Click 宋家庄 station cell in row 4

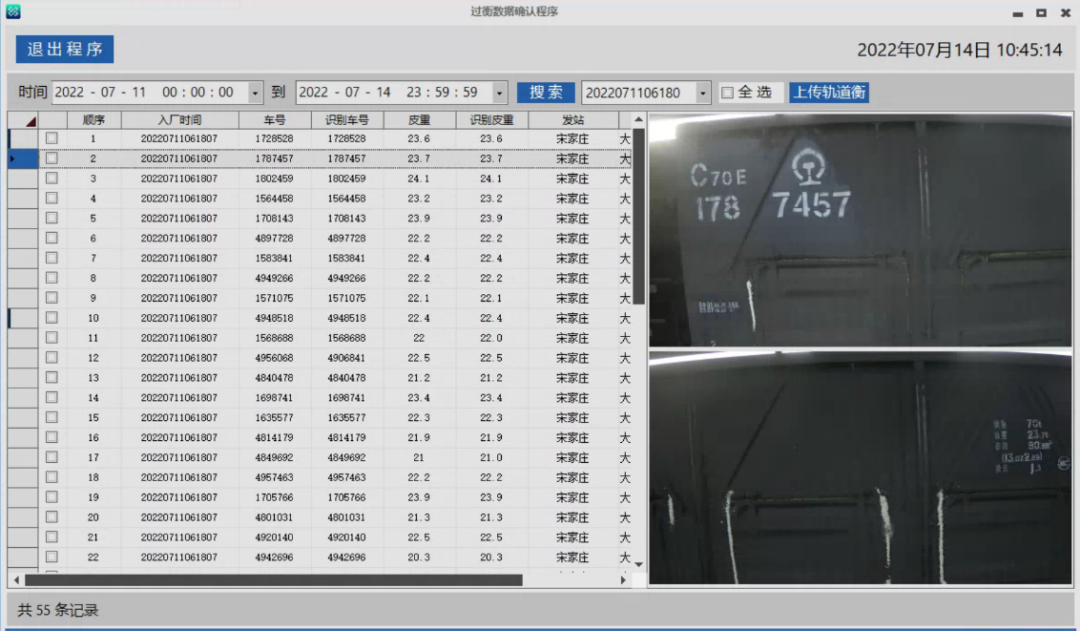tap(573, 198)
